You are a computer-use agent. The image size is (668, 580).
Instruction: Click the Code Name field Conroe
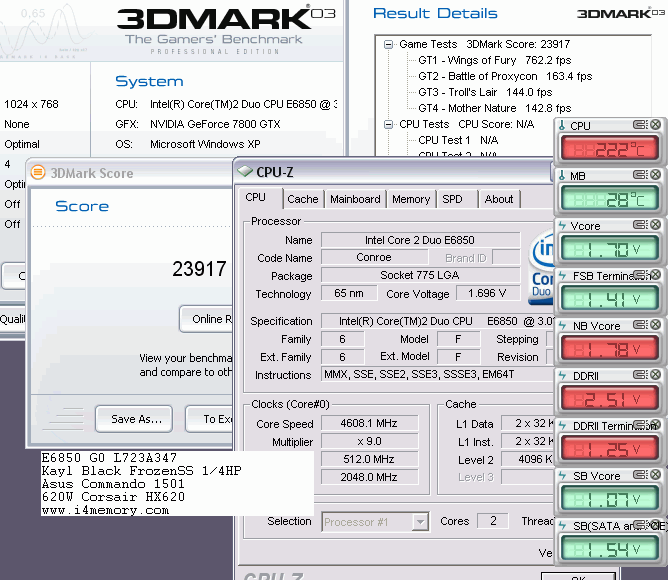click(374, 257)
